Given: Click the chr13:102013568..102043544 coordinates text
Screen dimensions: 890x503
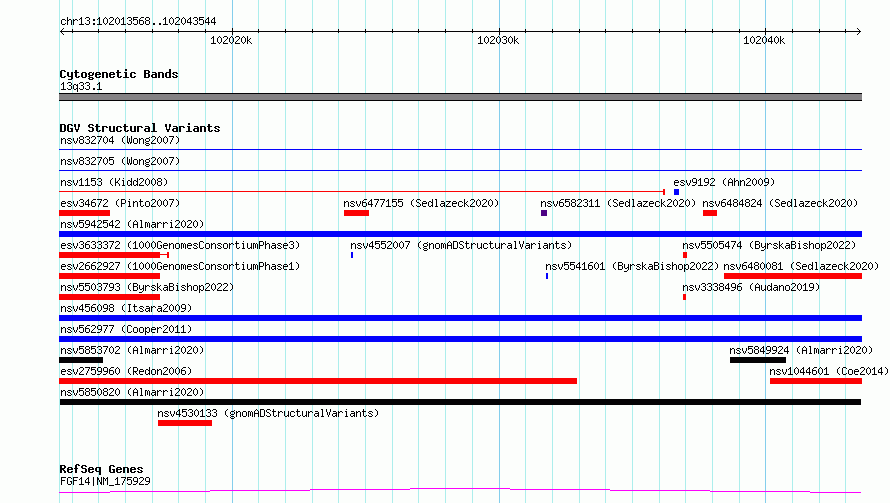Looking at the screenshot, I should [138, 21].
